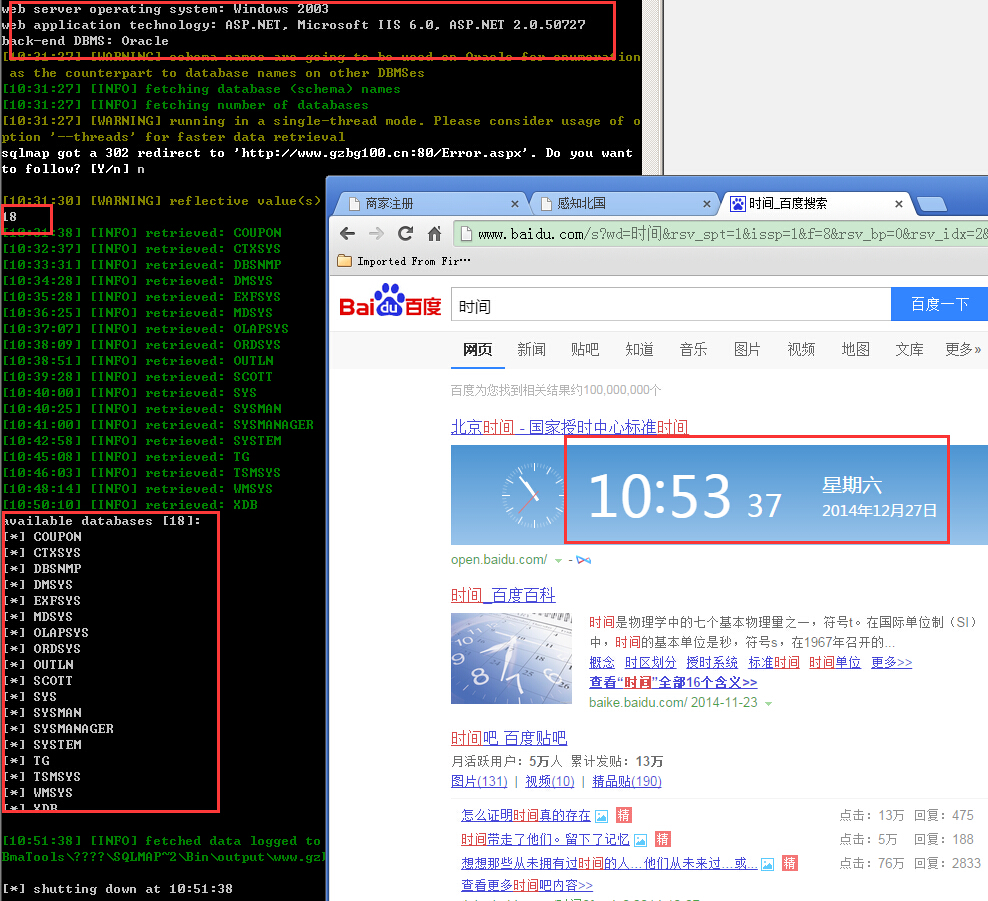Open the 精品贴(190) link

point(626,781)
